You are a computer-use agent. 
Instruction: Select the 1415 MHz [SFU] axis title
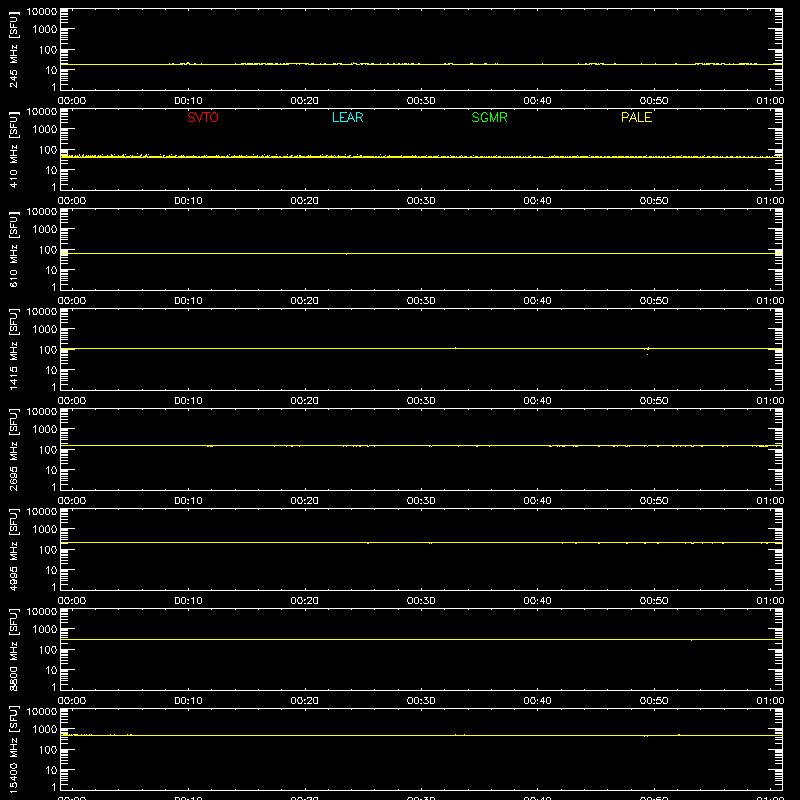click(x=13, y=349)
